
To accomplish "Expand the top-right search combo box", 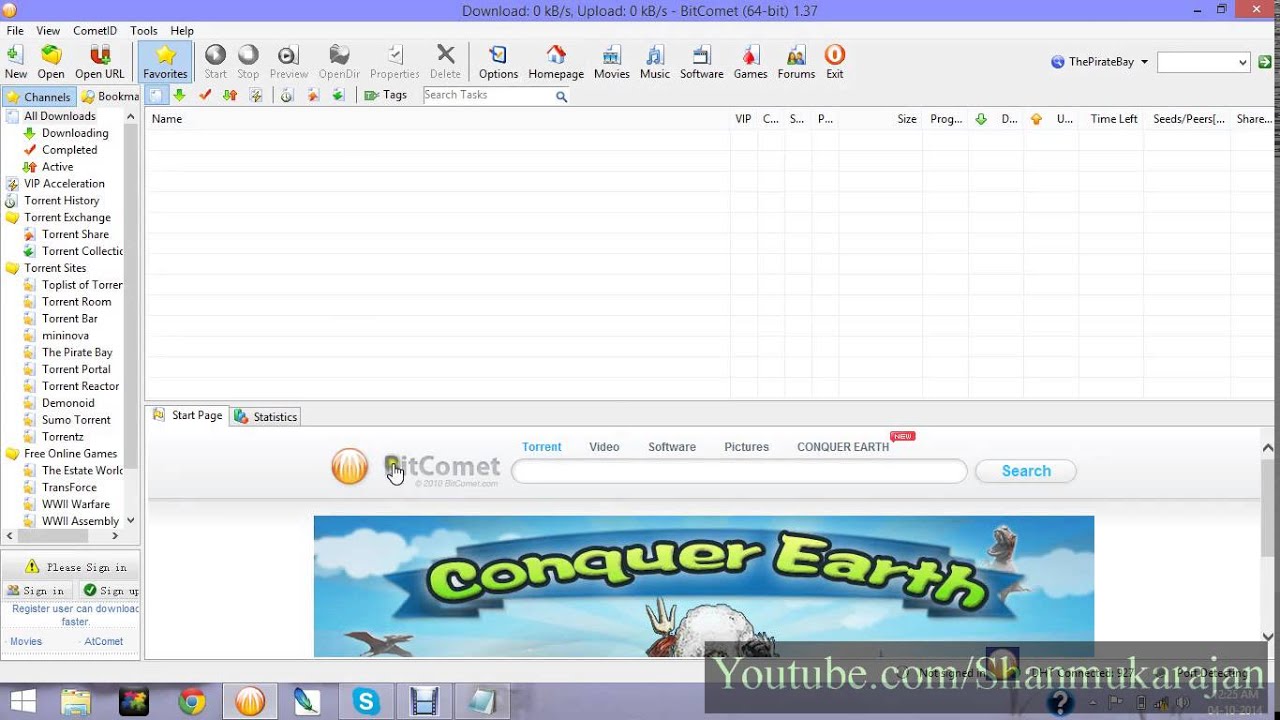I will pos(1243,63).
